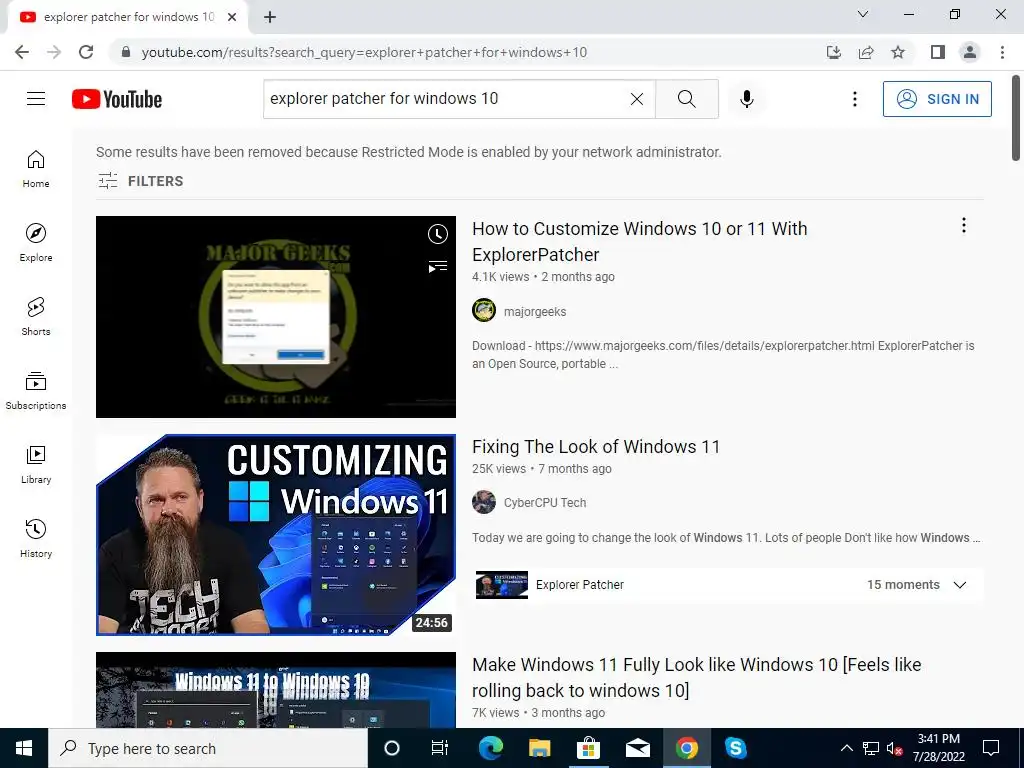Open Explore in the sidebar
Screen dimensions: 1024x768
pyautogui.click(x=36, y=243)
